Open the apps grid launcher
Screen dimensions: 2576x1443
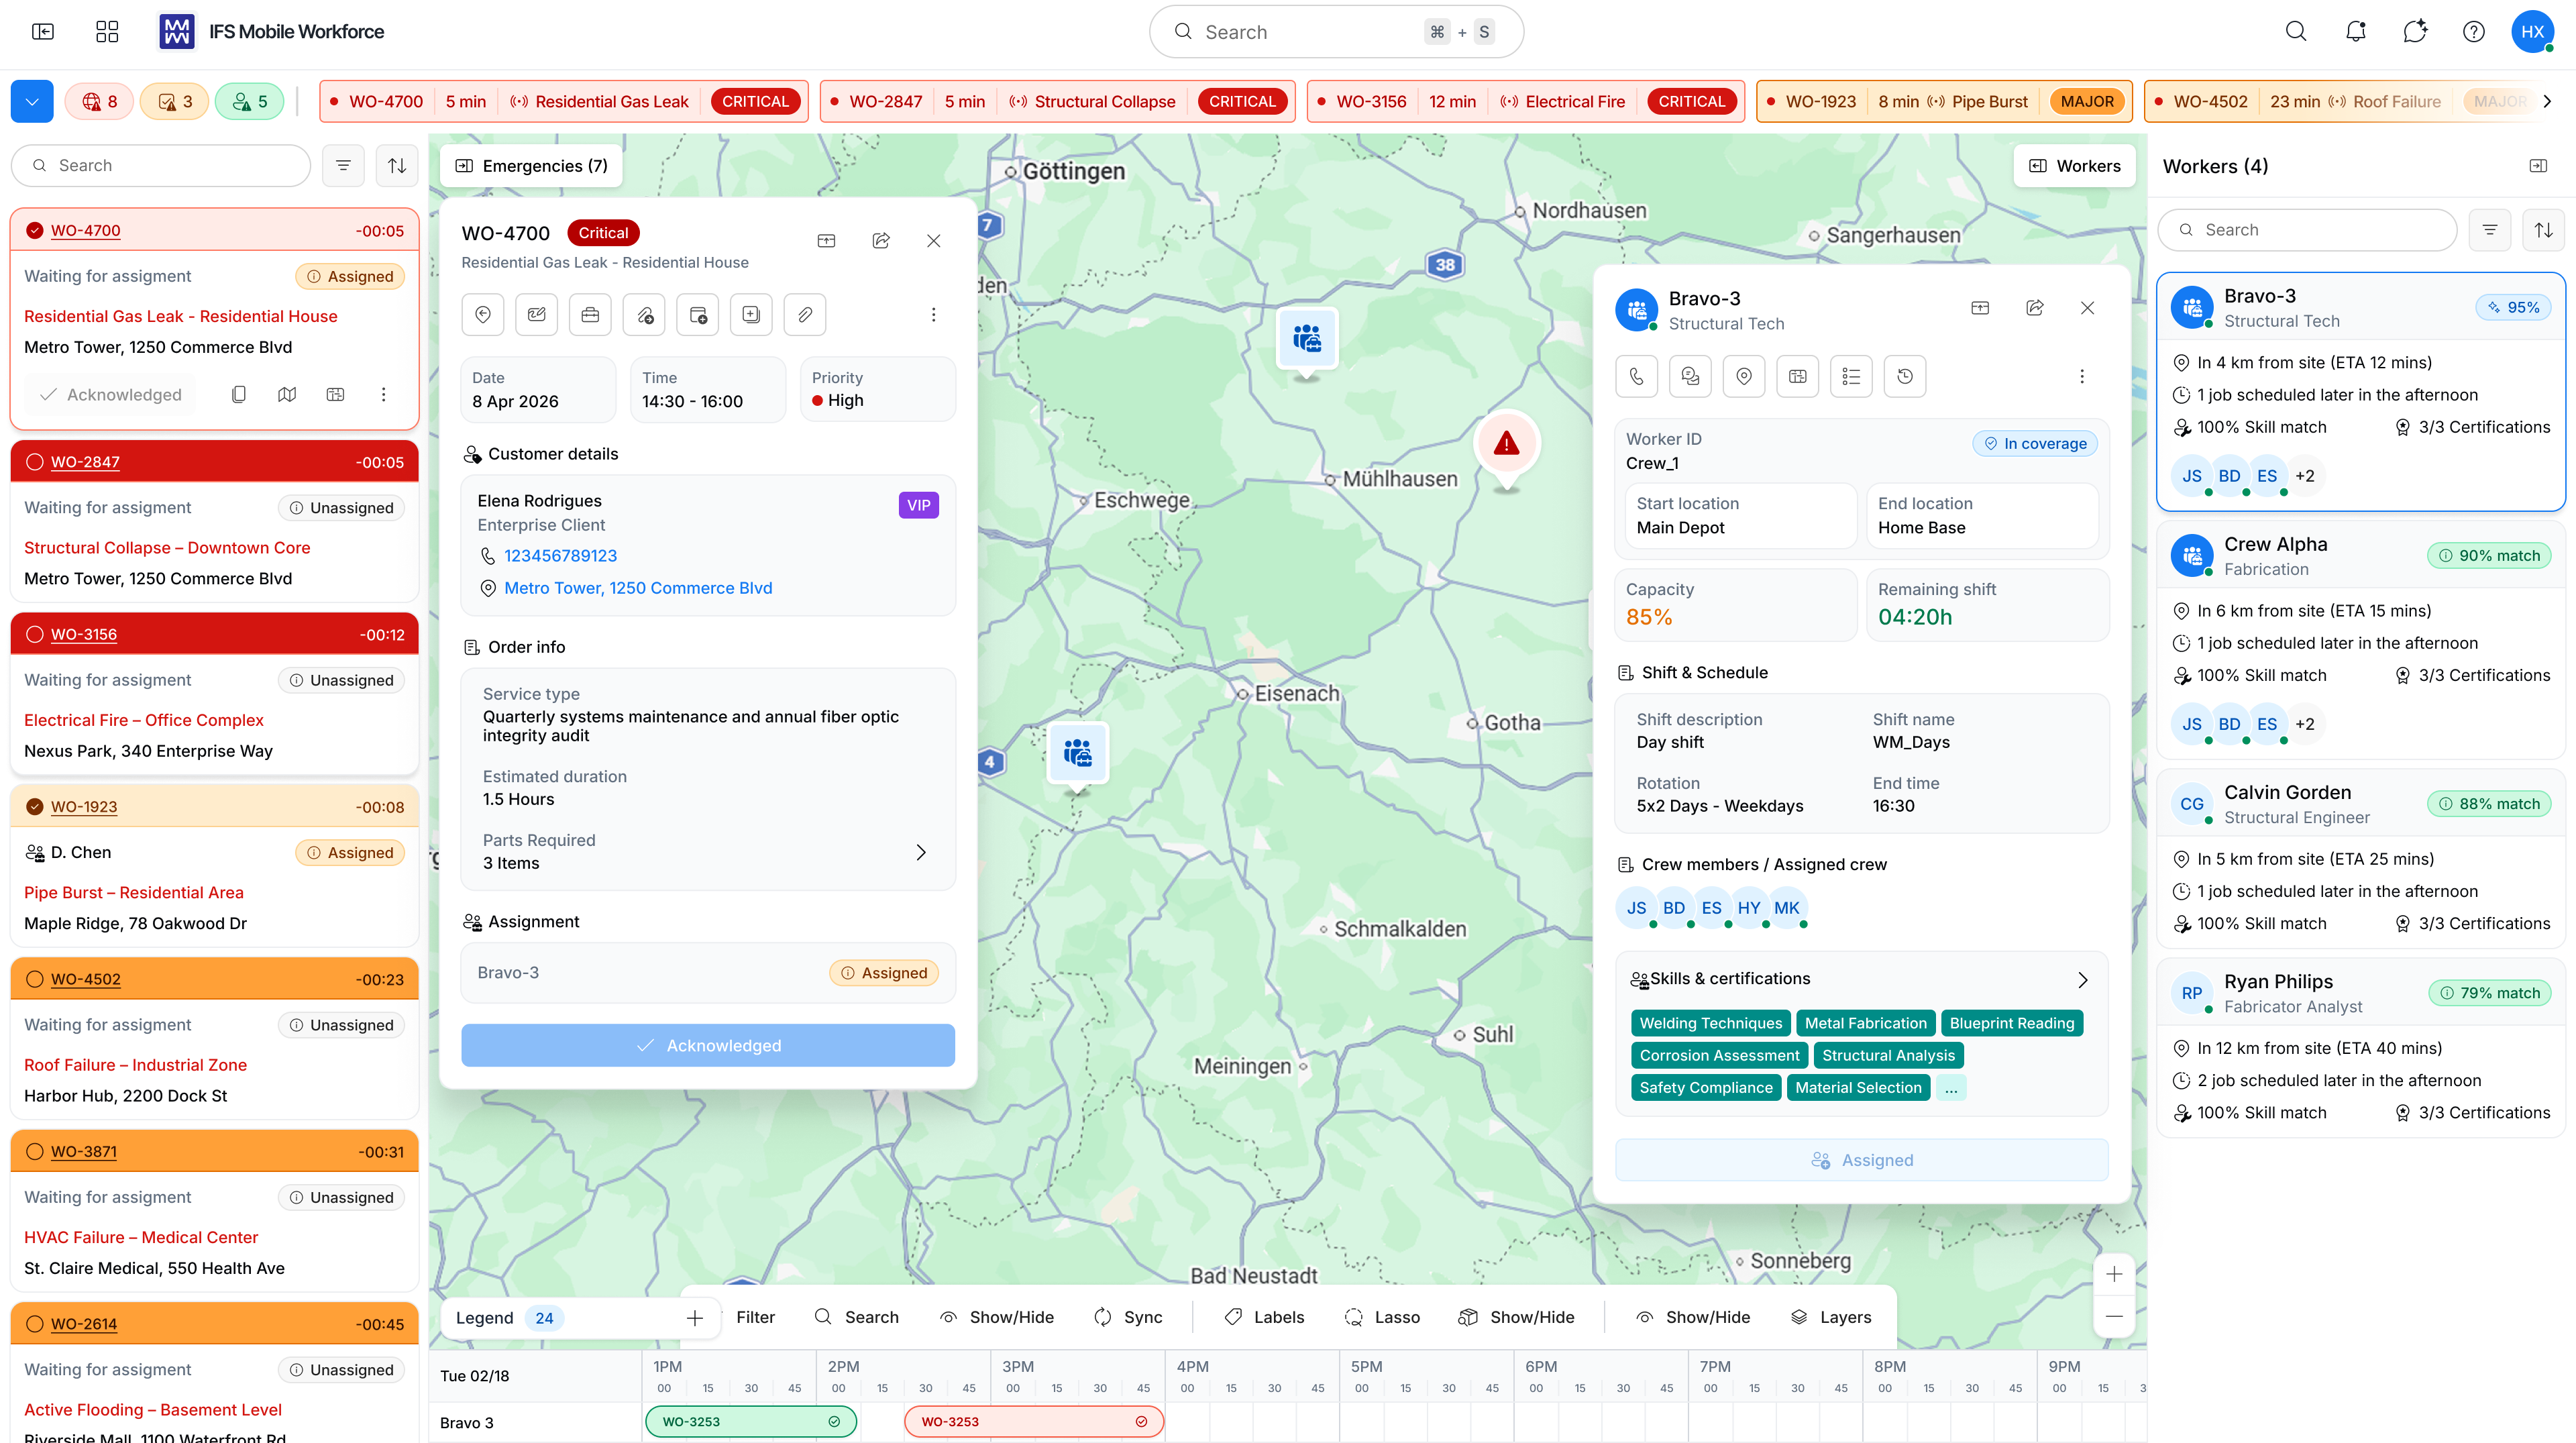(x=107, y=32)
